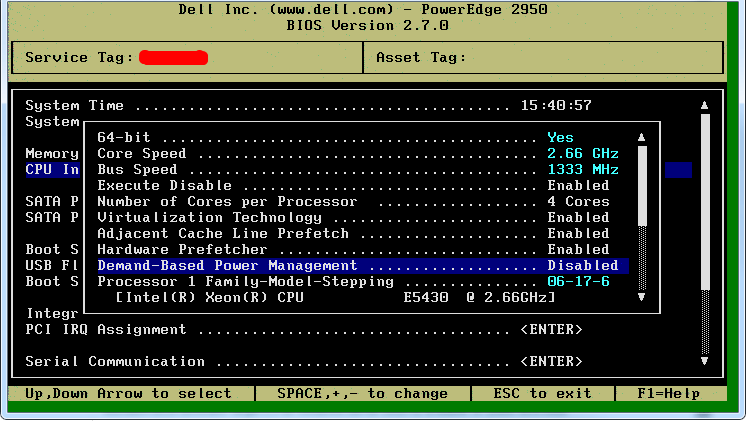Viewport: 746px width, 421px height.
Task: Toggle the Demand-Based Power Management Disabled value
Action: pos(583,265)
